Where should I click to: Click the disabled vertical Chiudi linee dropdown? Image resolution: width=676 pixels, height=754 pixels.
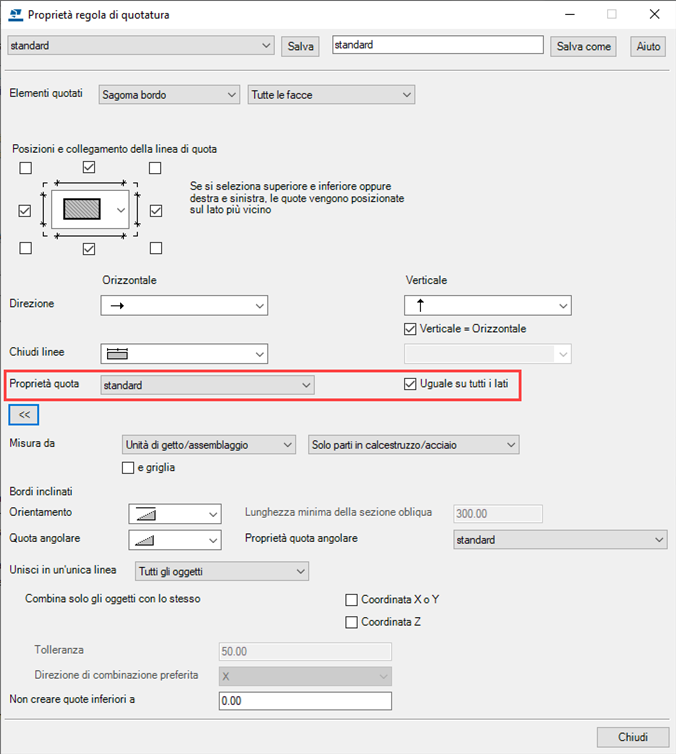pos(488,354)
